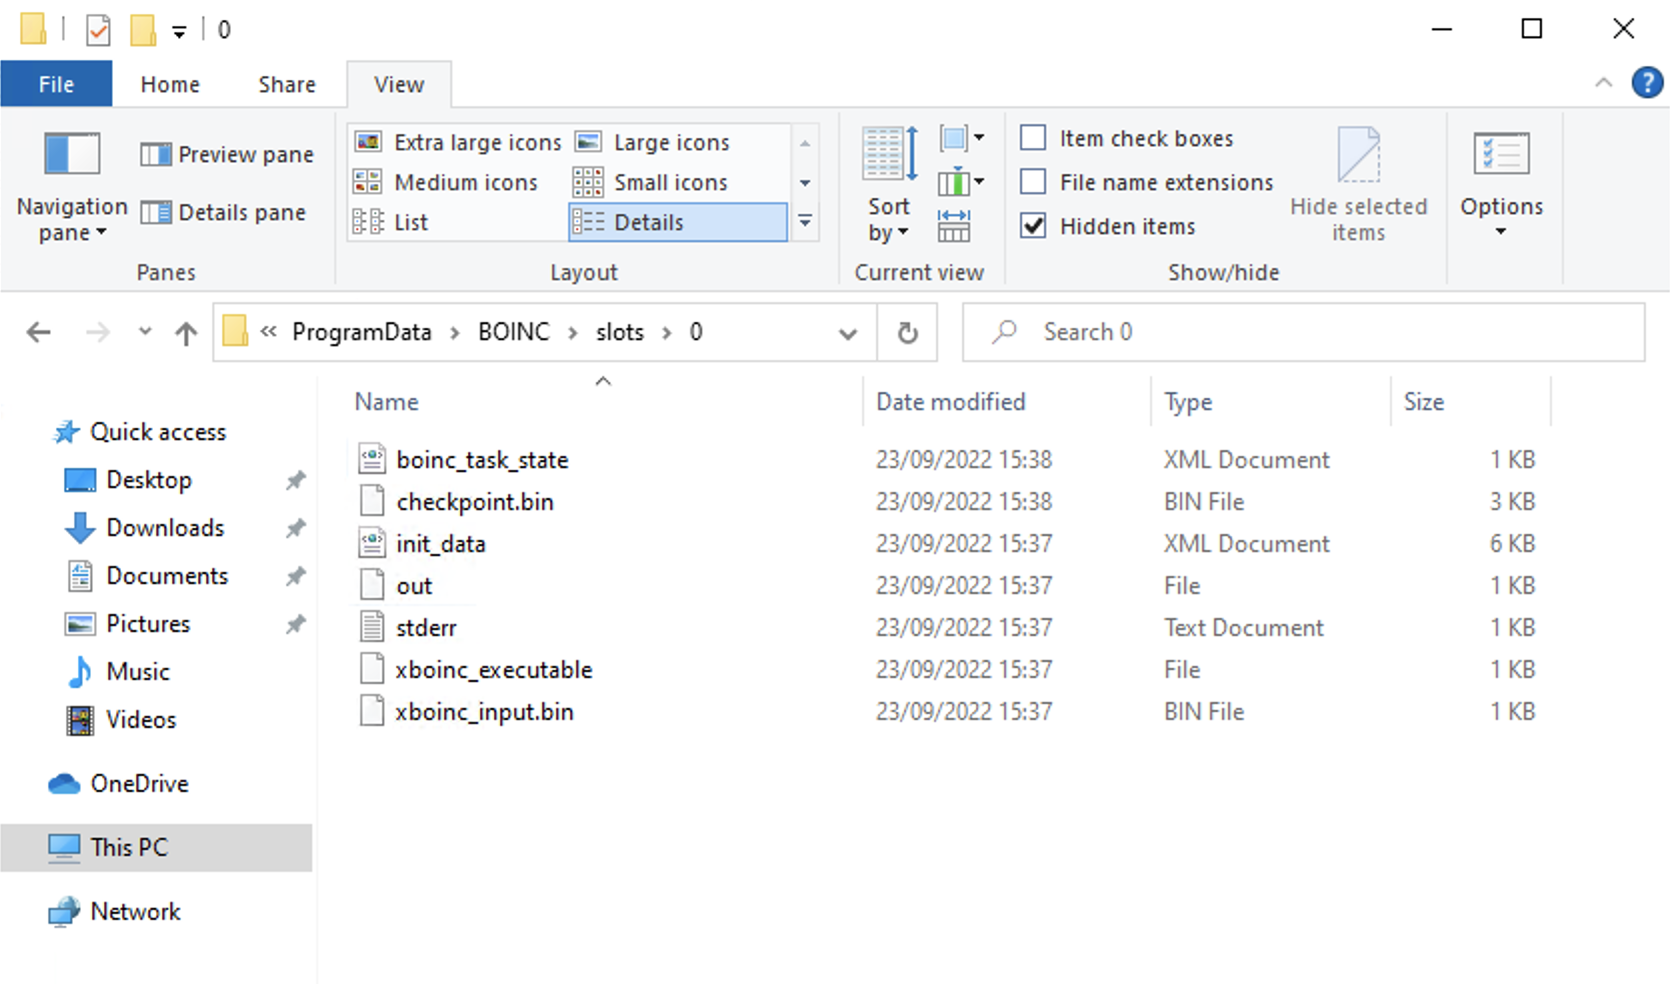Click the Refresh button in address bar
Screen dimensions: 1670x984
[907, 333]
